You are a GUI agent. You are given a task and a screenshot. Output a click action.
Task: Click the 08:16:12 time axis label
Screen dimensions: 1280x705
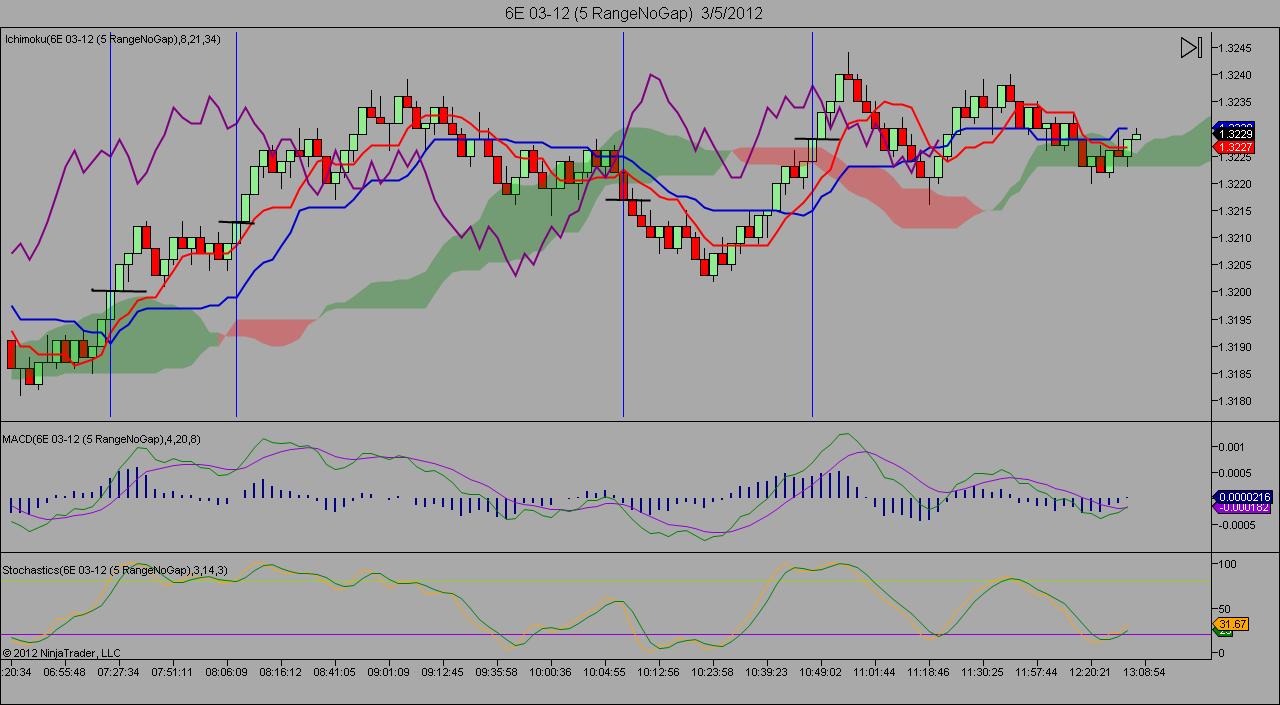(280, 672)
